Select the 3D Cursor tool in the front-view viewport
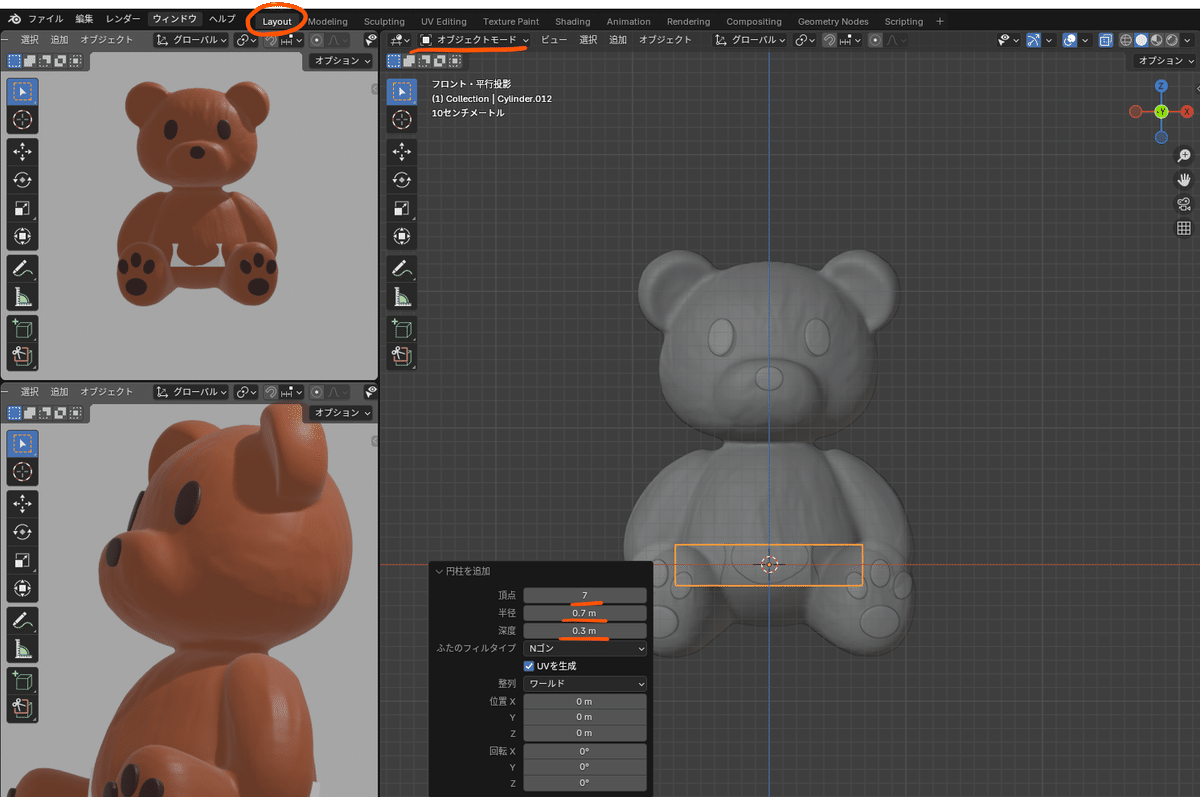Image resolution: width=1200 pixels, height=797 pixels. 402,120
